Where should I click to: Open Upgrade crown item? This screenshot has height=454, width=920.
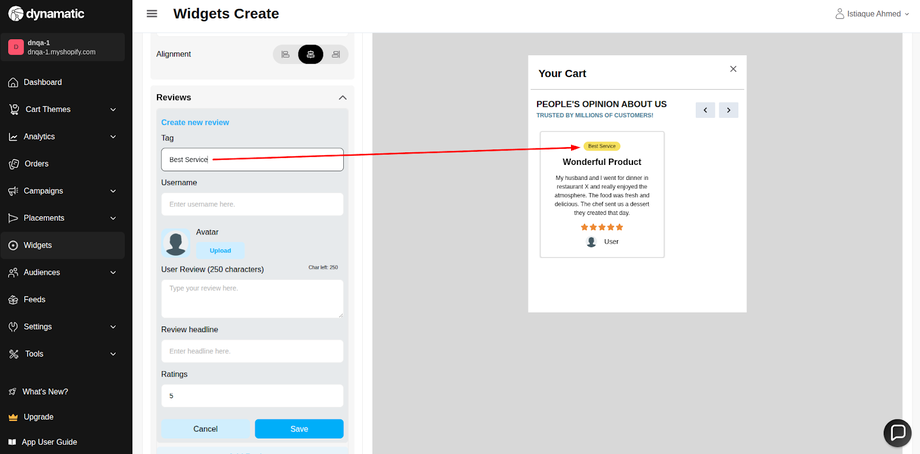pyautogui.click(x=38, y=417)
